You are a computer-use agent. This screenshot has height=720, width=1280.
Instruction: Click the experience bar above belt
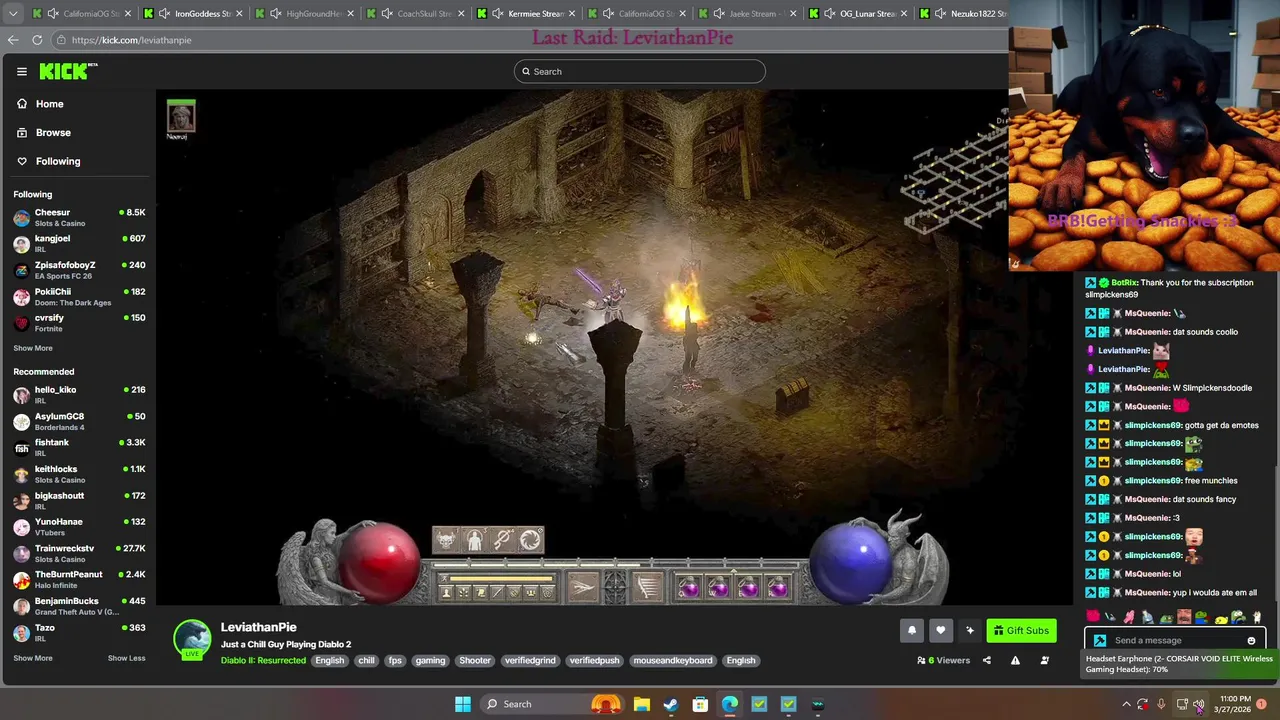point(618,564)
